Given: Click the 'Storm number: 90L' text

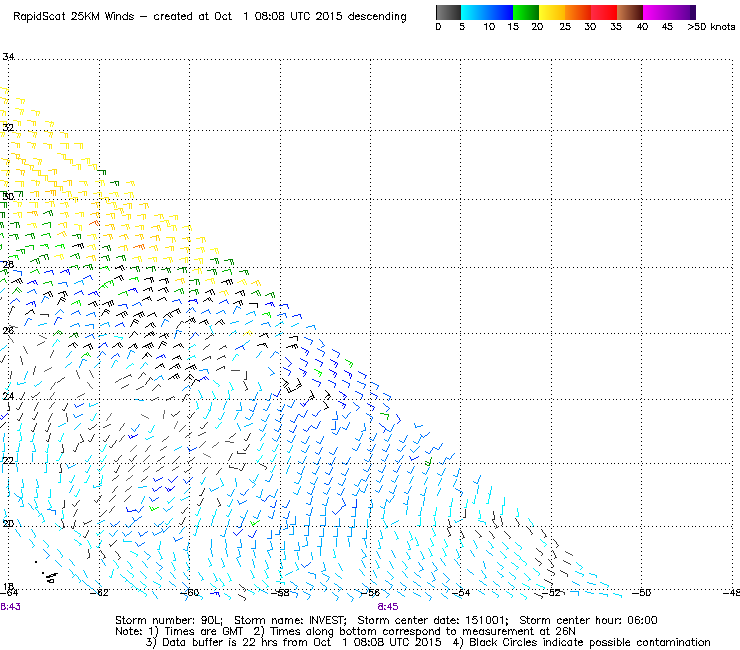Looking at the screenshot, I should click(169, 620).
